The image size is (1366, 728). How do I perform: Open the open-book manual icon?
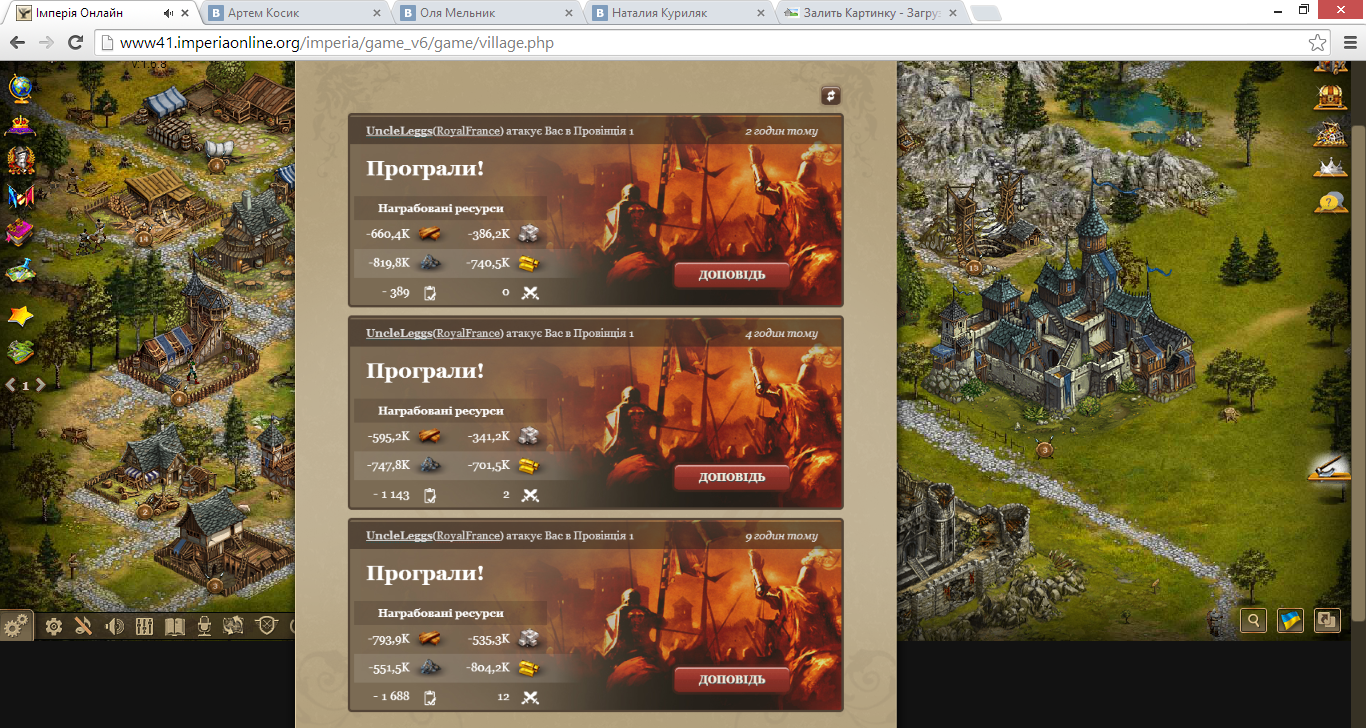pyautogui.click(x=174, y=626)
